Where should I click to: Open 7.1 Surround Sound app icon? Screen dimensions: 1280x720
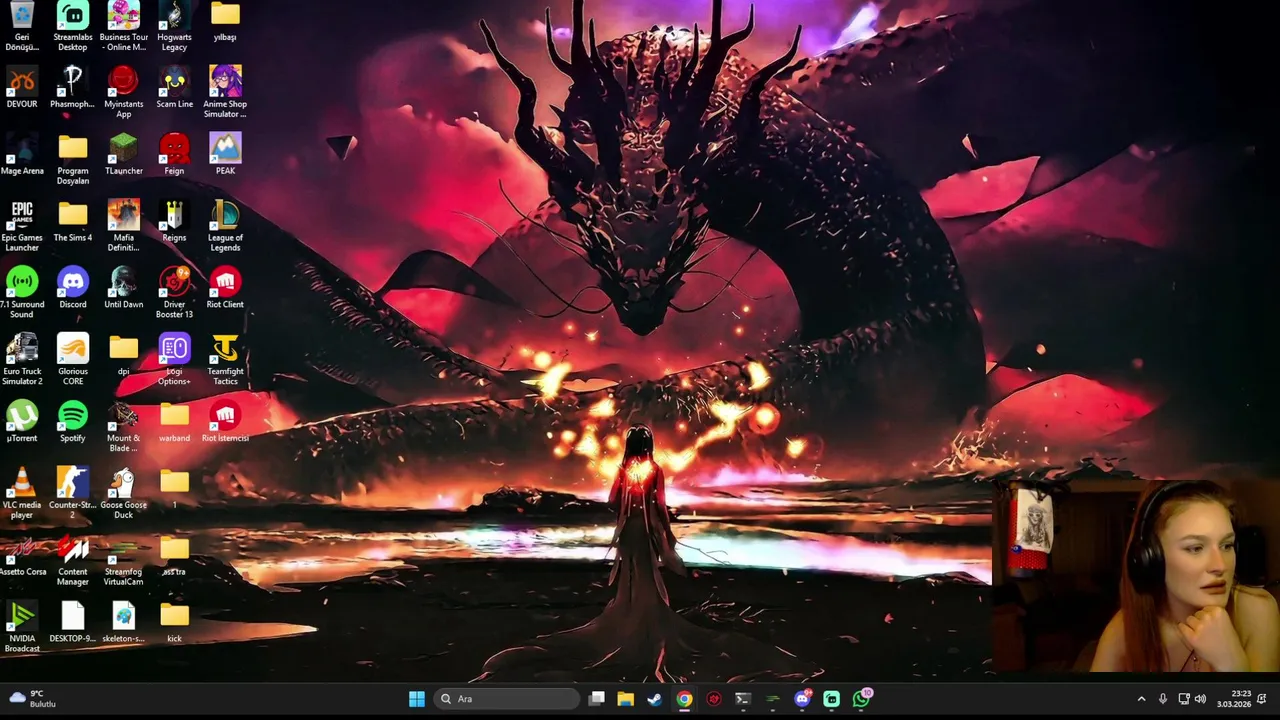coord(22,294)
